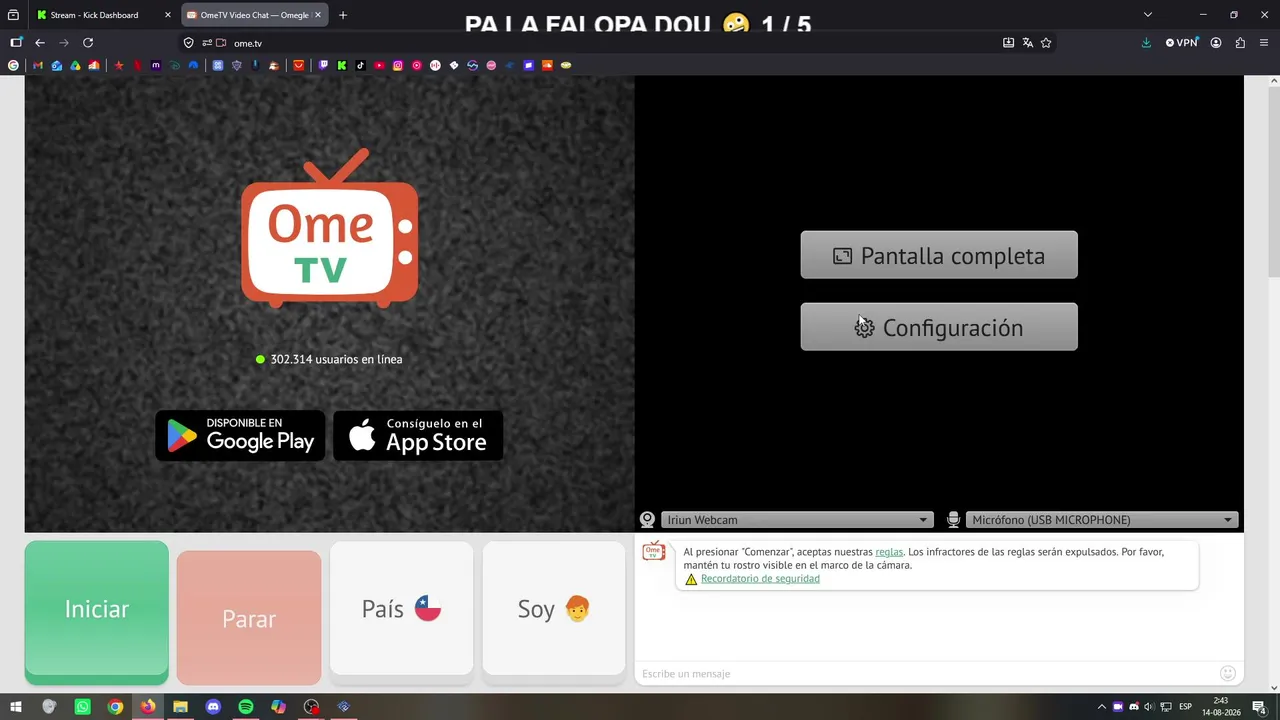
Task: Expand the Micrófono USB MICROPHONE dropdown
Action: click(x=1102, y=520)
